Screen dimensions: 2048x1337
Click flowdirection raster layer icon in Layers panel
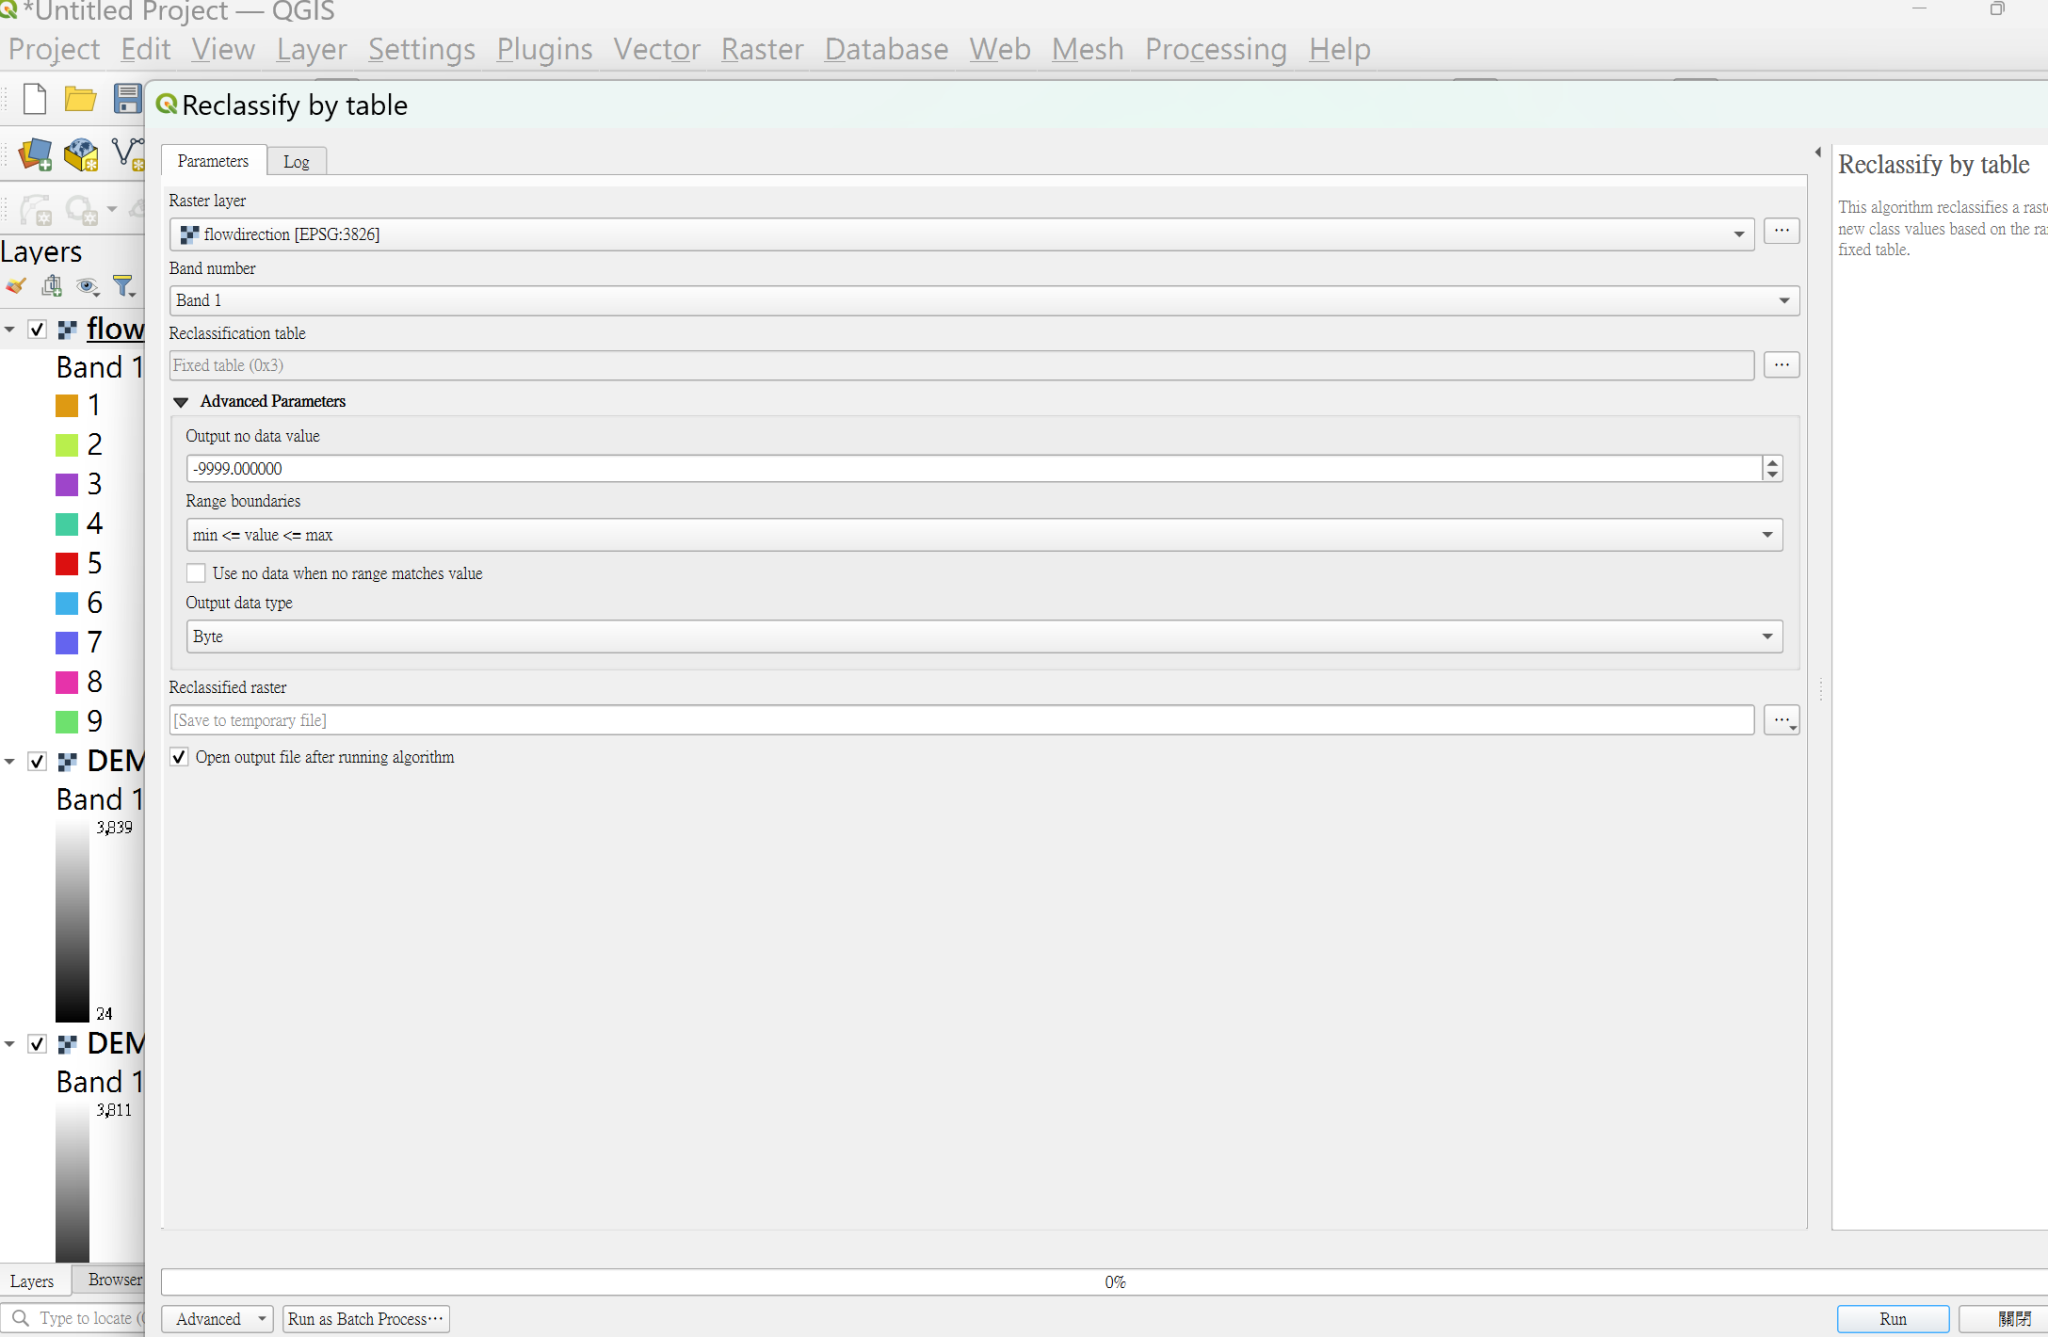67,329
